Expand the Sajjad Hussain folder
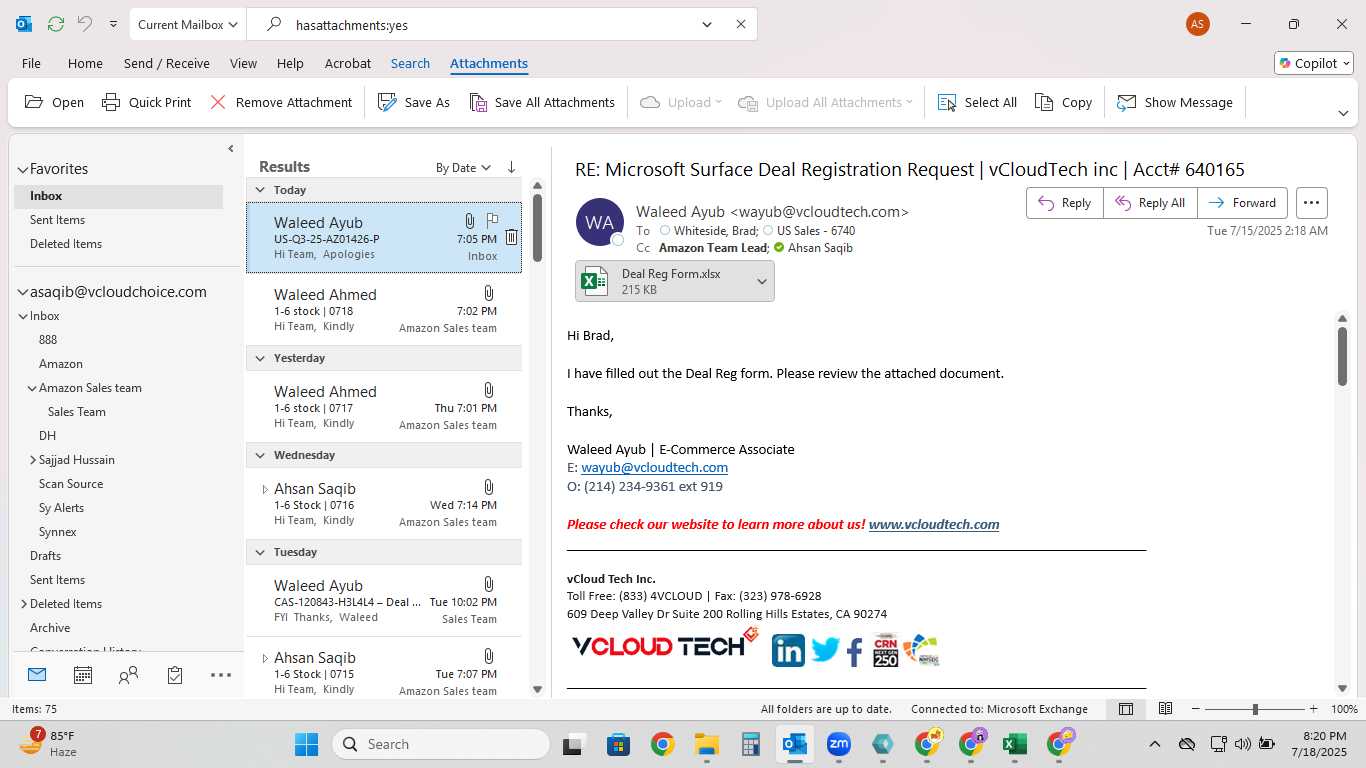This screenshot has width=1366, height=768. (33, 460)
